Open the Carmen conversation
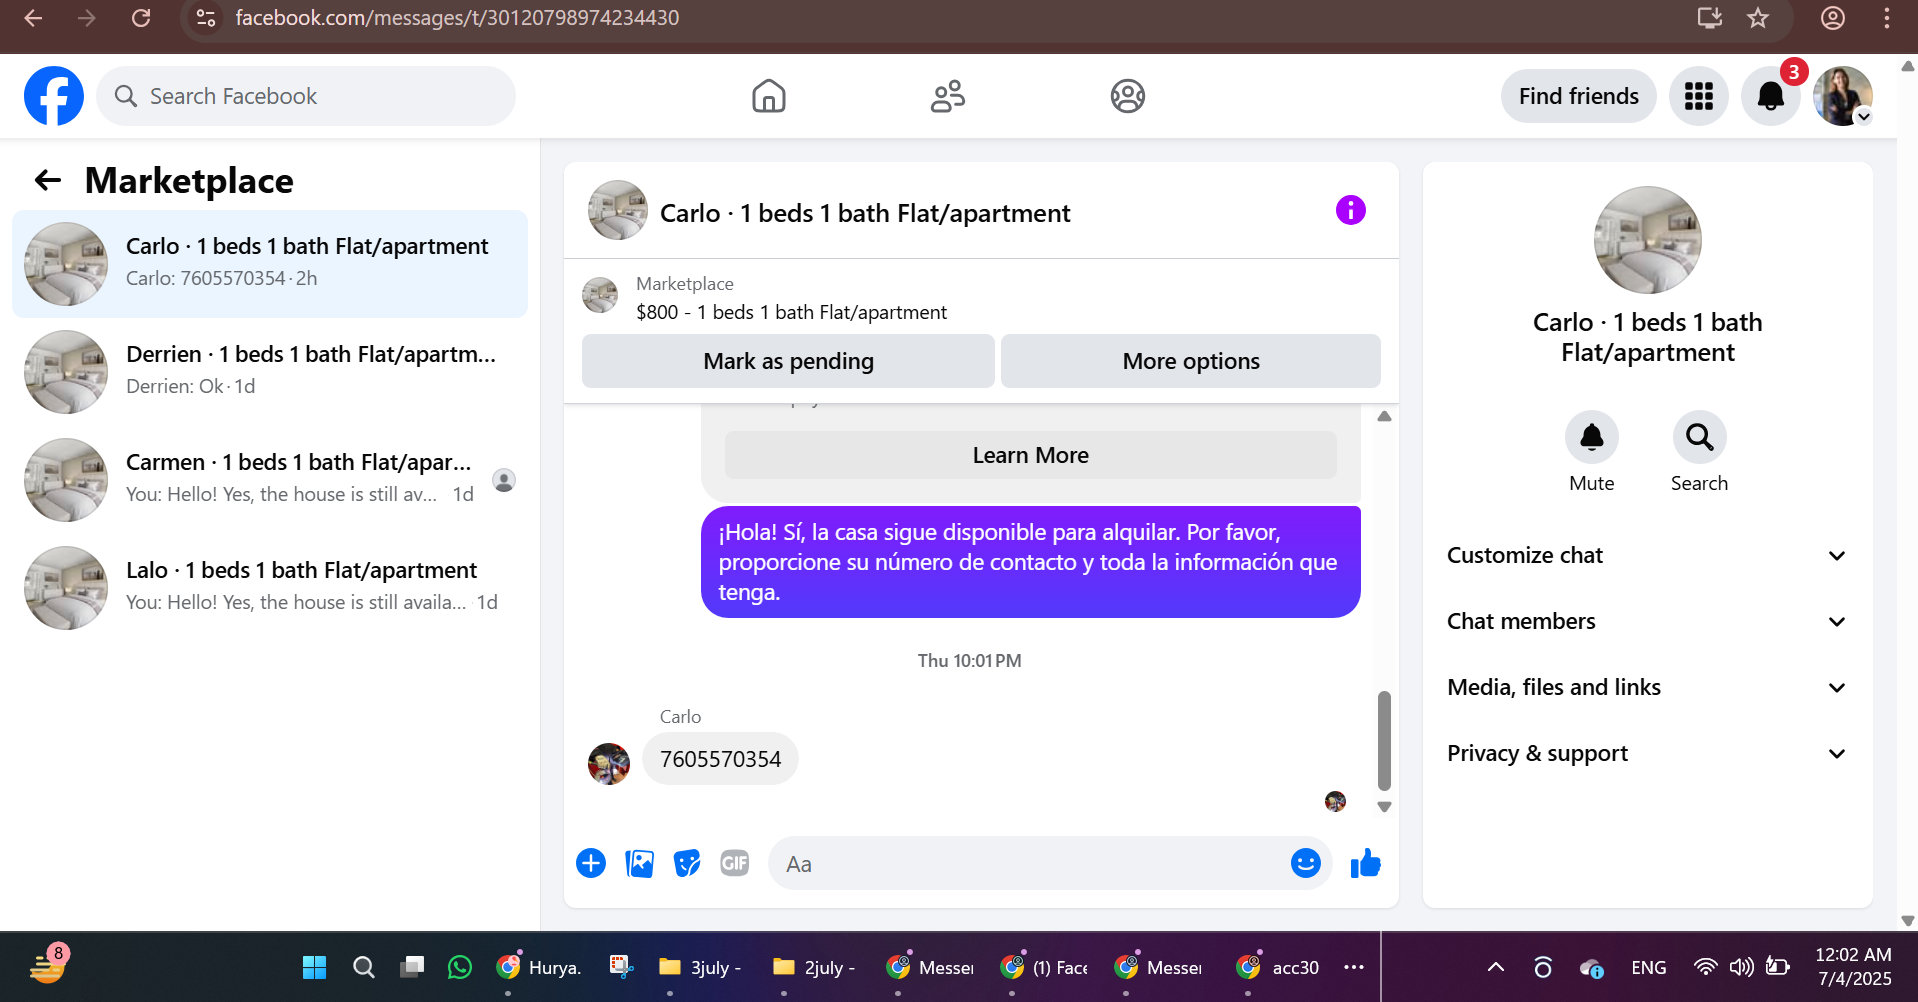Image resolution: width=1918 pixels, height=1002 pixels. click(270, 480)
